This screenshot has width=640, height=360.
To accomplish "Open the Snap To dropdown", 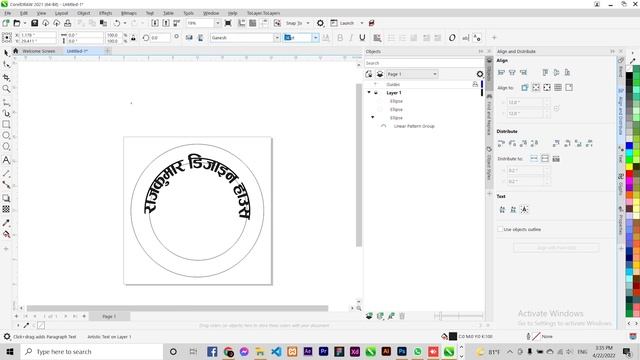I will pos(308,23).
